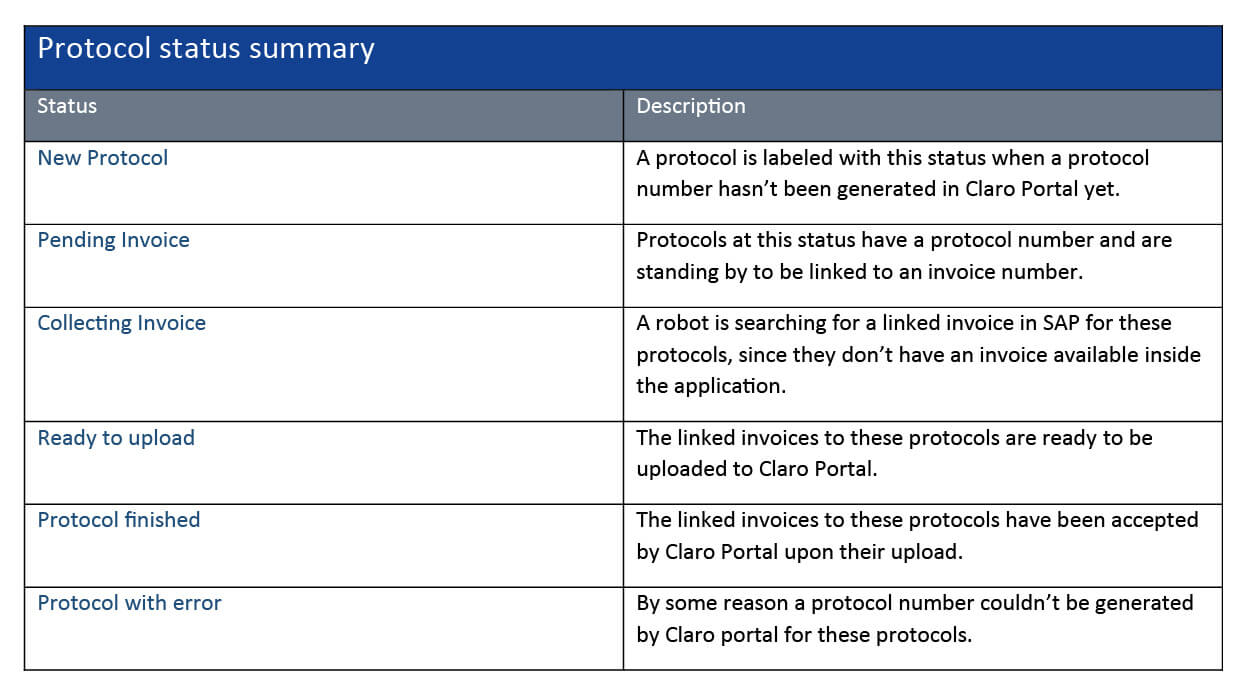
Task: Select the Protocol with error link
Action: point(129,603)
